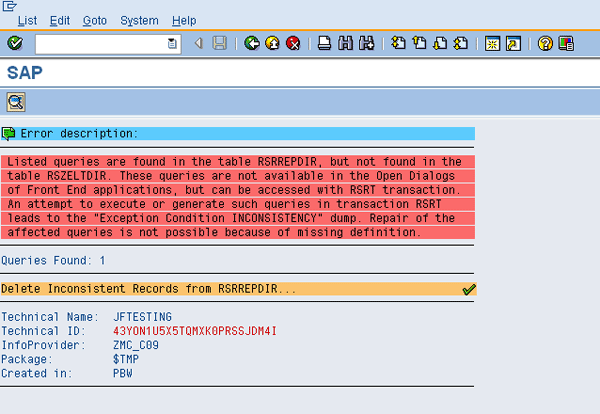Viewport: 600px width, 414px height.
Task: Open the Help menu
Action: click(184, 20)
